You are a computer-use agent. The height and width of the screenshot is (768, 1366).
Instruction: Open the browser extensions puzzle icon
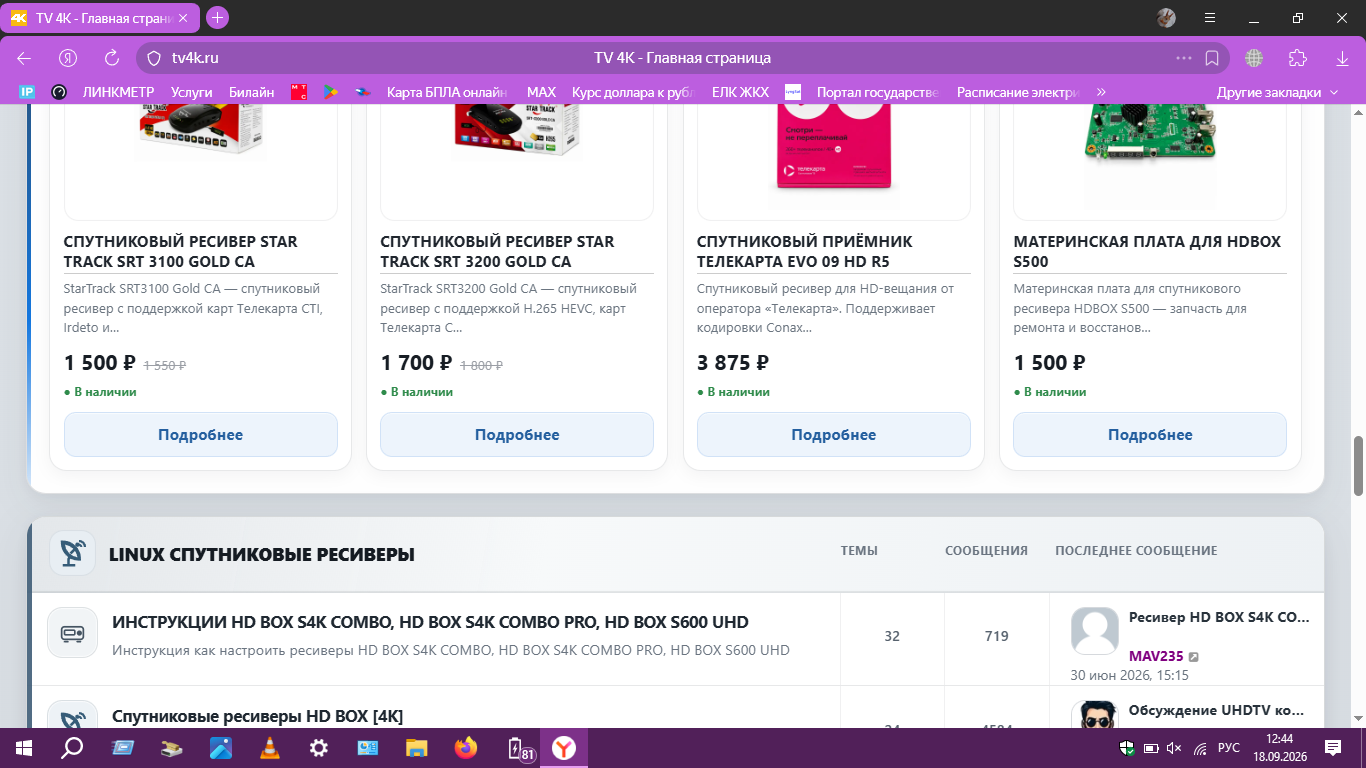(1298, 58)
